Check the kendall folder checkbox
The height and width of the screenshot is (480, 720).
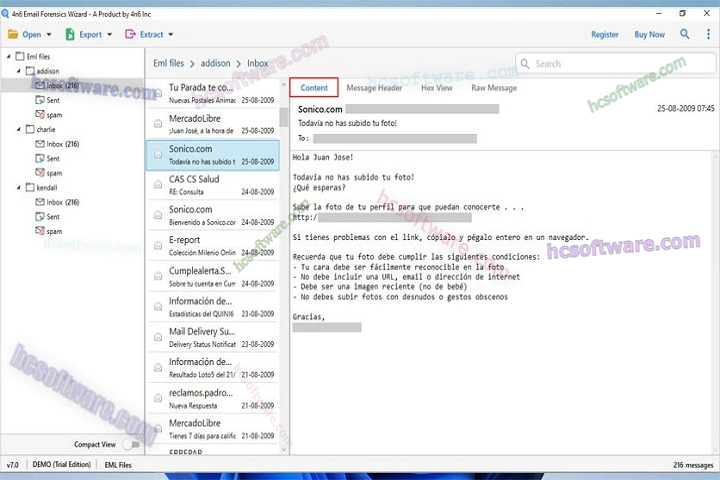coord(30,187)
